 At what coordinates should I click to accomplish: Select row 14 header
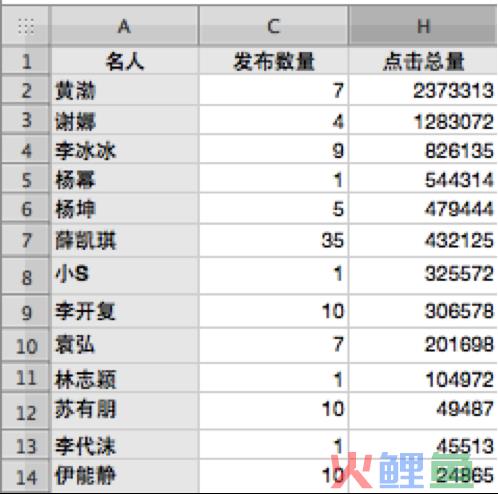click(25, 476)
